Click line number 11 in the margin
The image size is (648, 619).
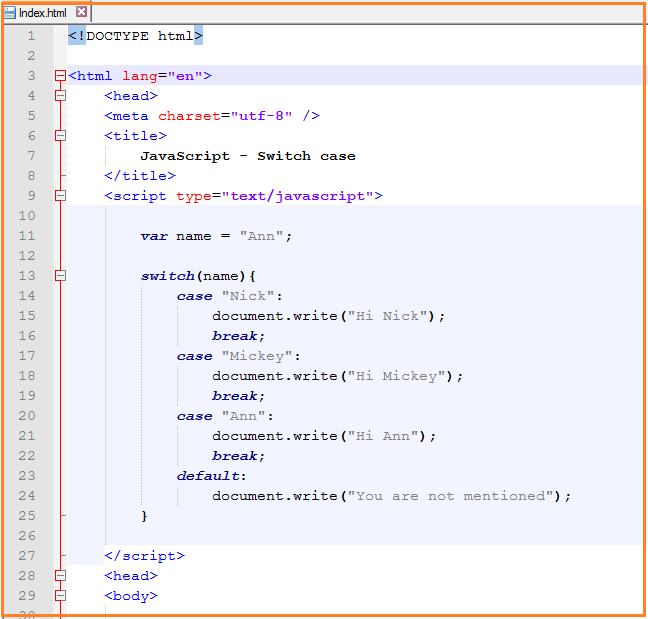[x=26, y=236]
